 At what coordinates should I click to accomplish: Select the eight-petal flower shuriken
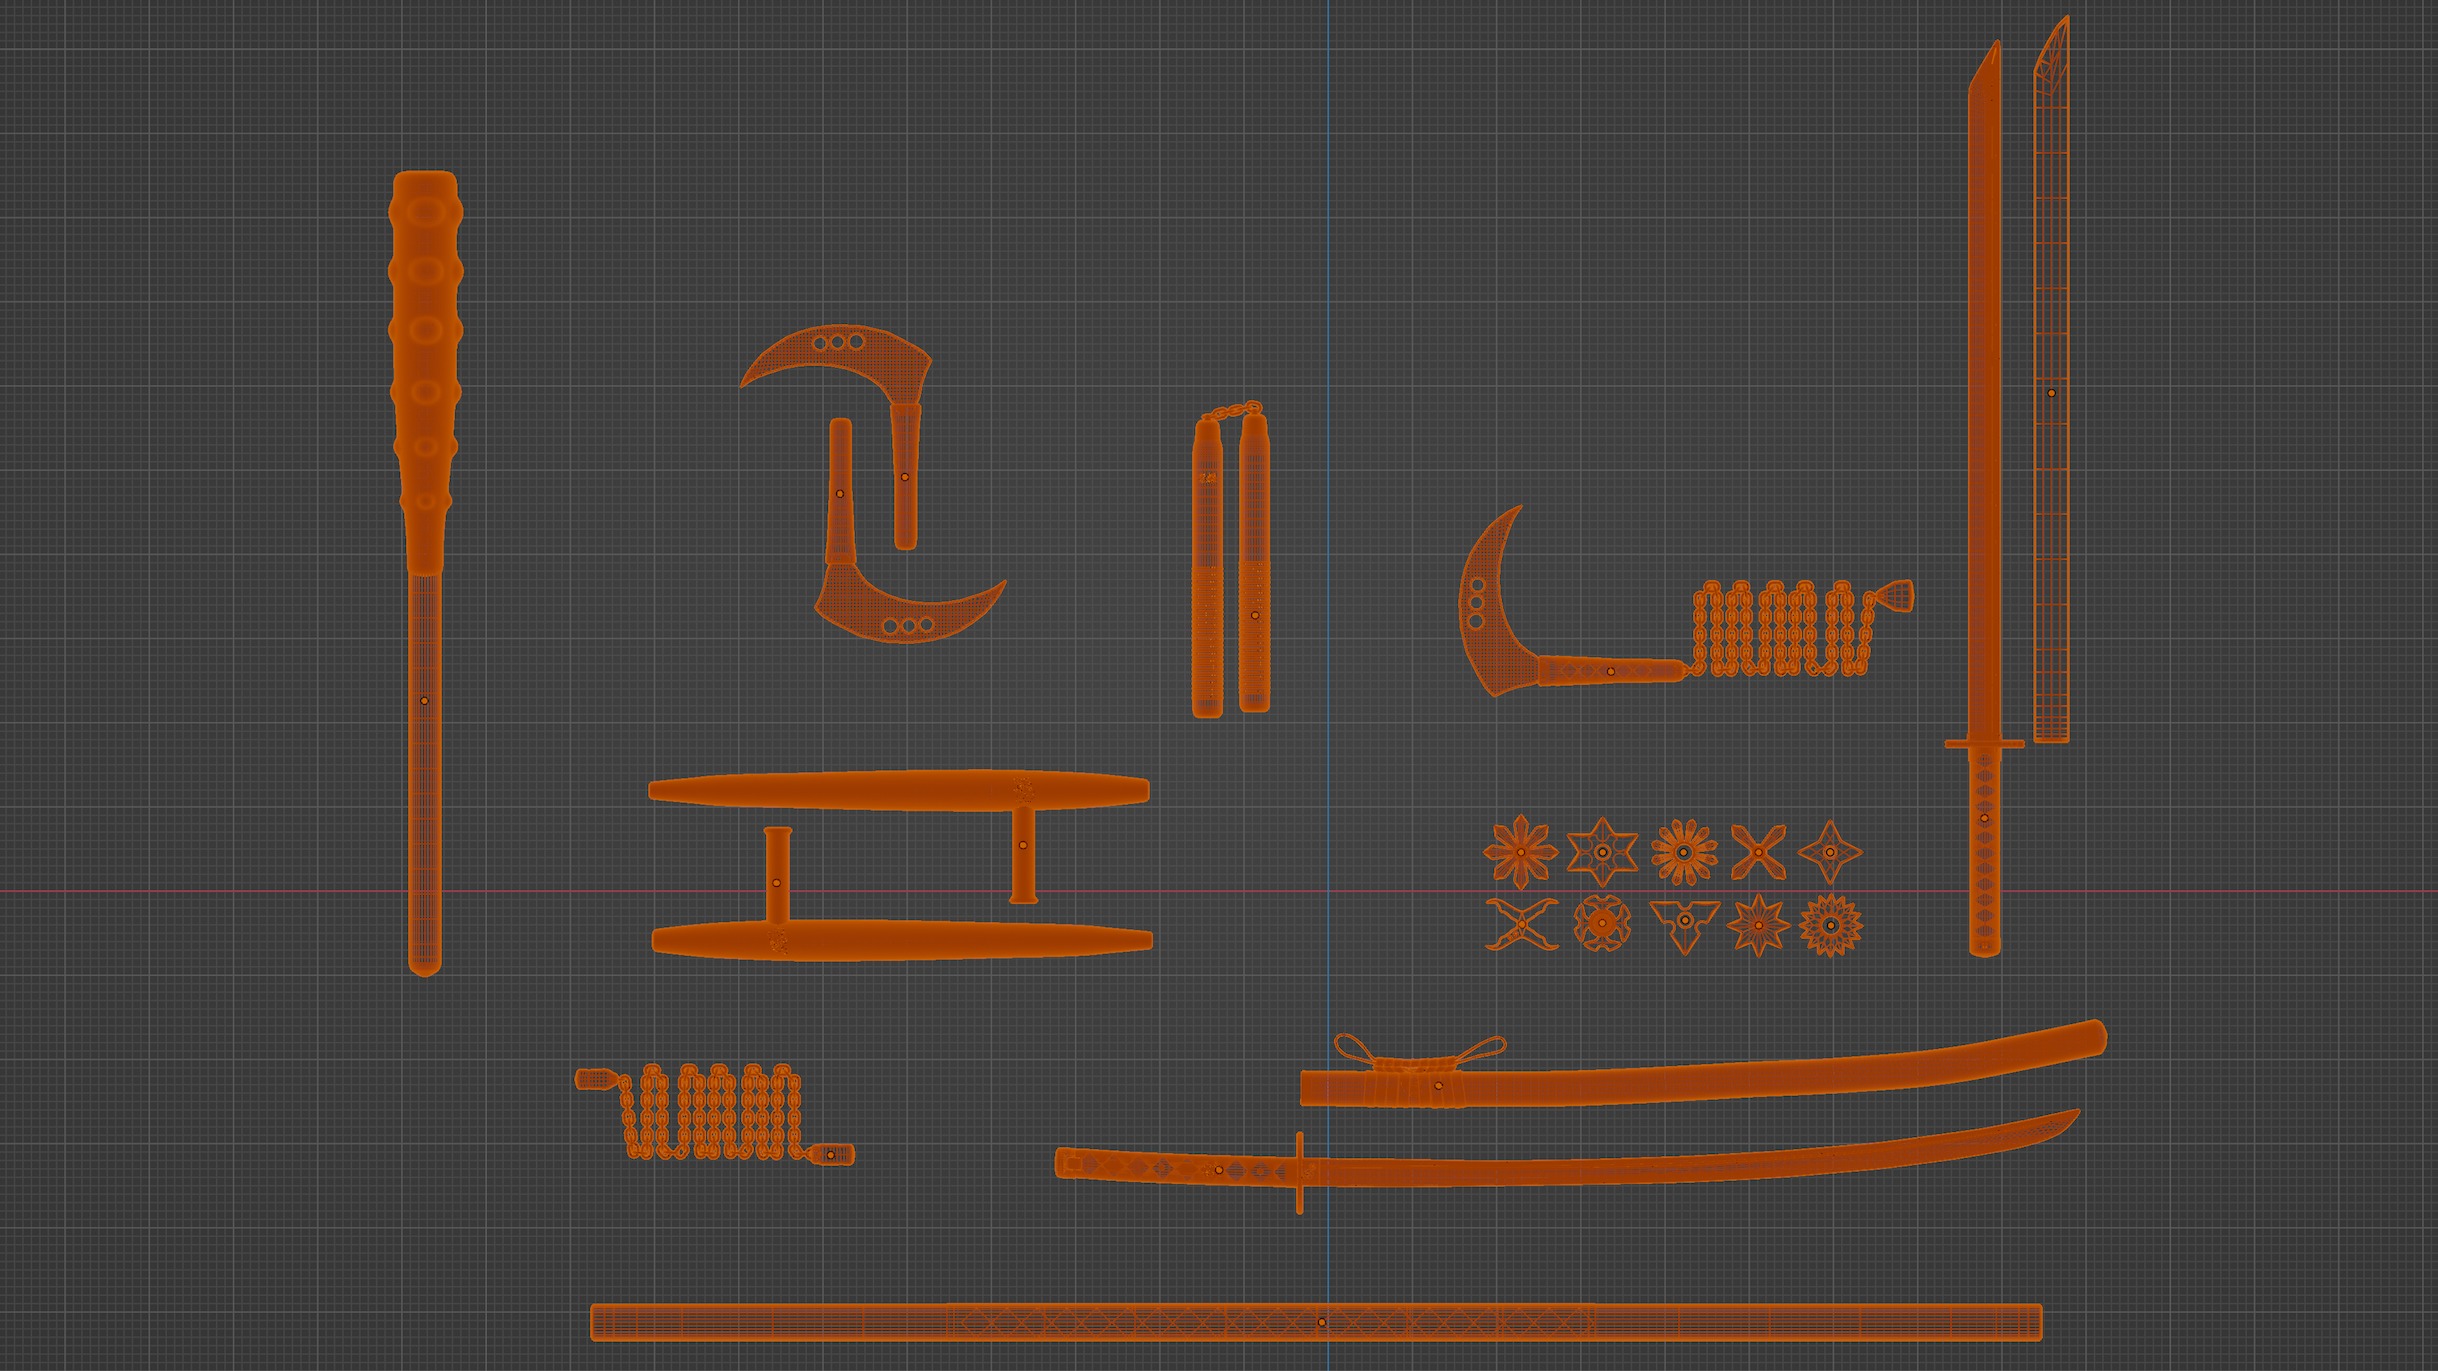click(x=1521, y=852)
